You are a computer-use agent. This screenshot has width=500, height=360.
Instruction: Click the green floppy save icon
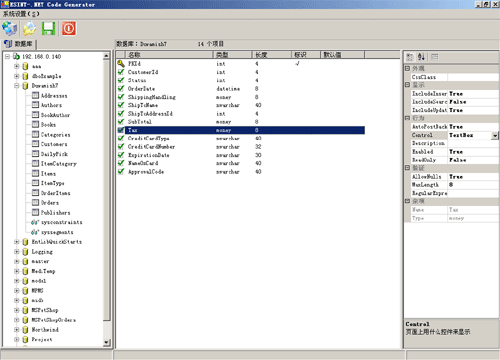click(49, 29)
